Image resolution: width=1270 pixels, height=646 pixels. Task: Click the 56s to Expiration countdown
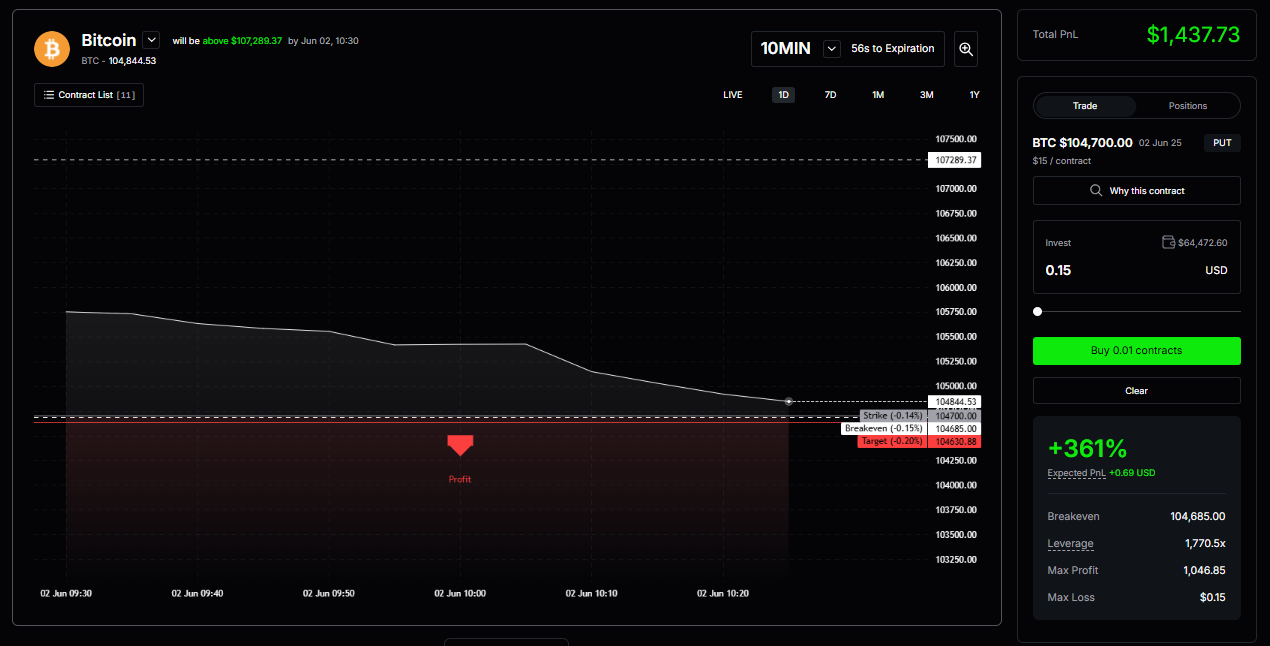[892, 48]
